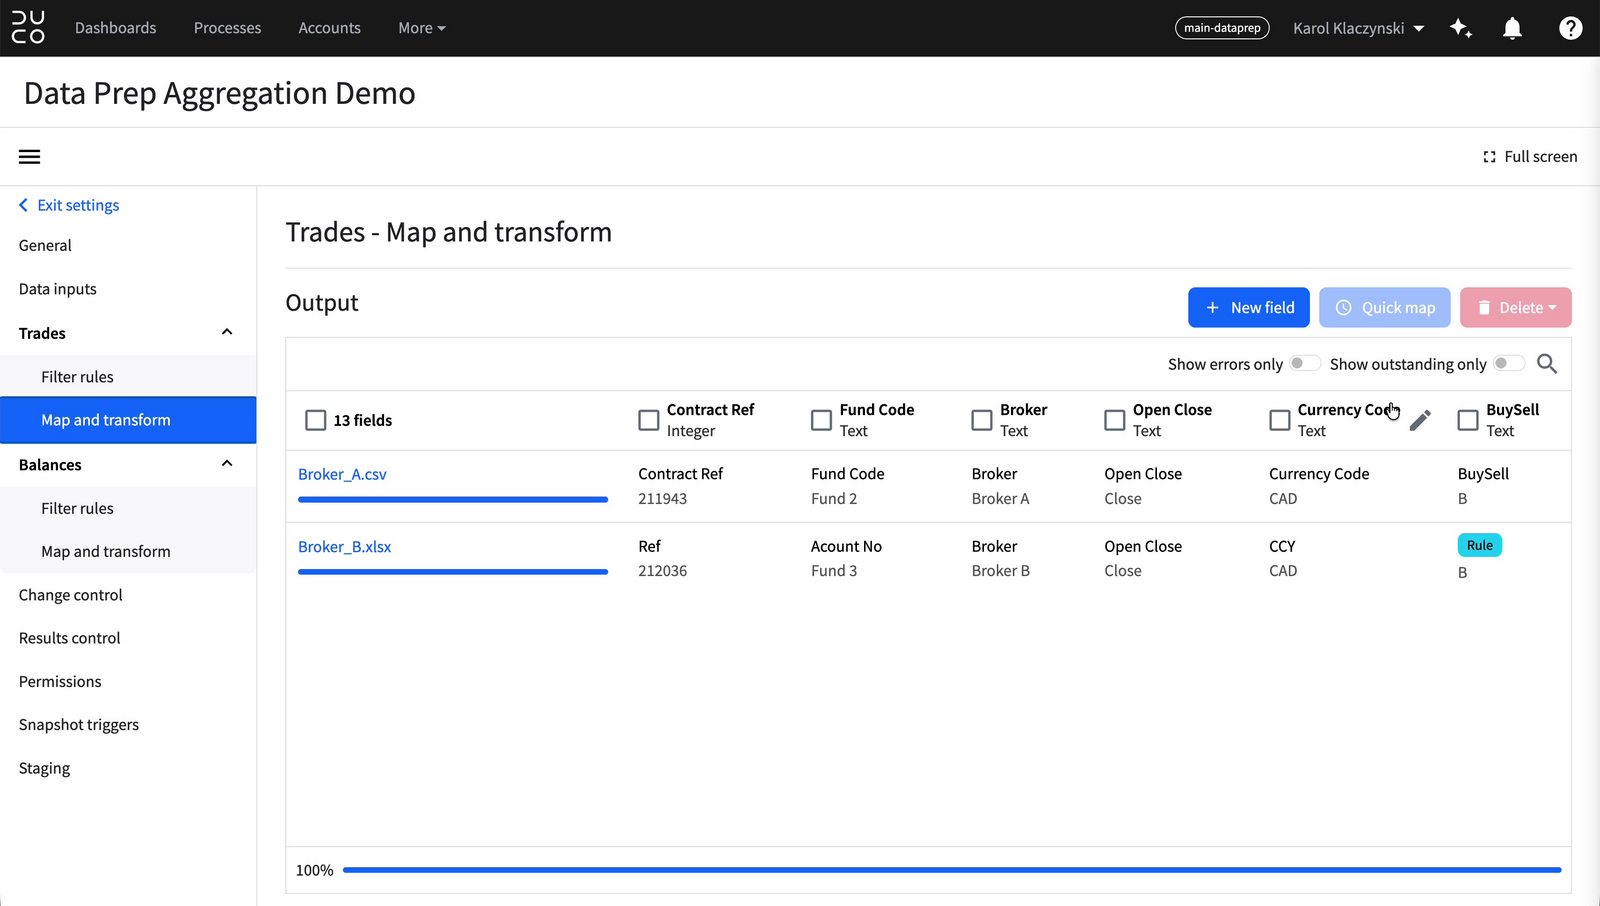The height and width of the screenshot is (906, 1600).
Task: Open the Delete dropdown button
Action: (x=1515, y=308)
